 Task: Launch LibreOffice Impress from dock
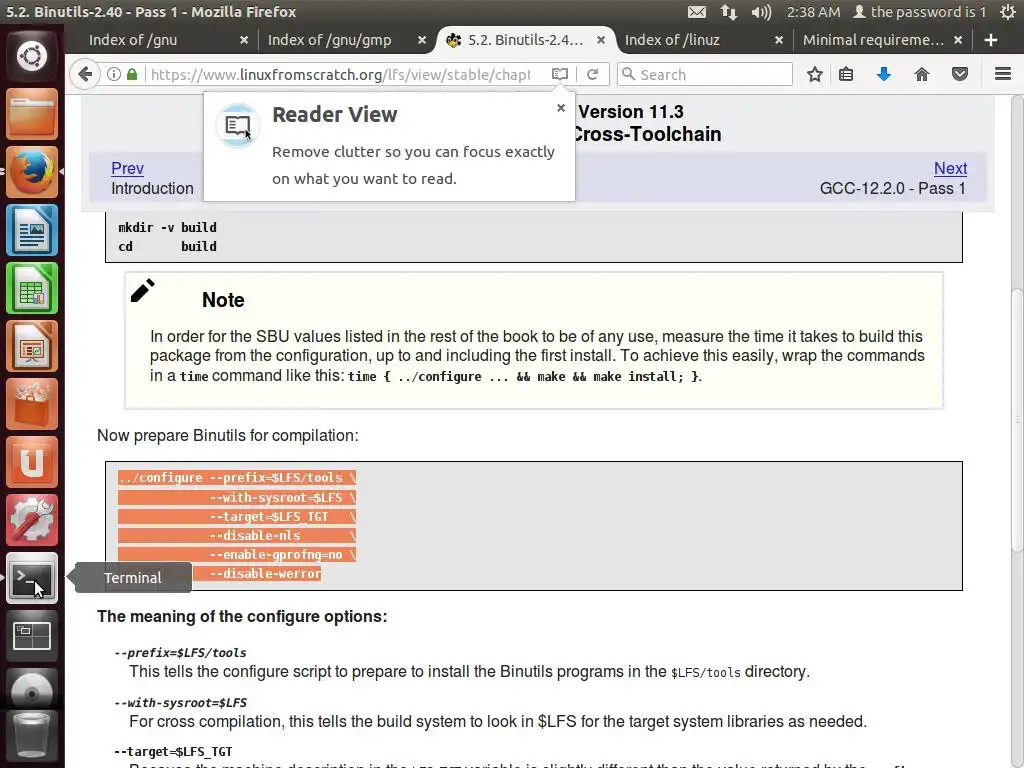[x=32, y=346]
